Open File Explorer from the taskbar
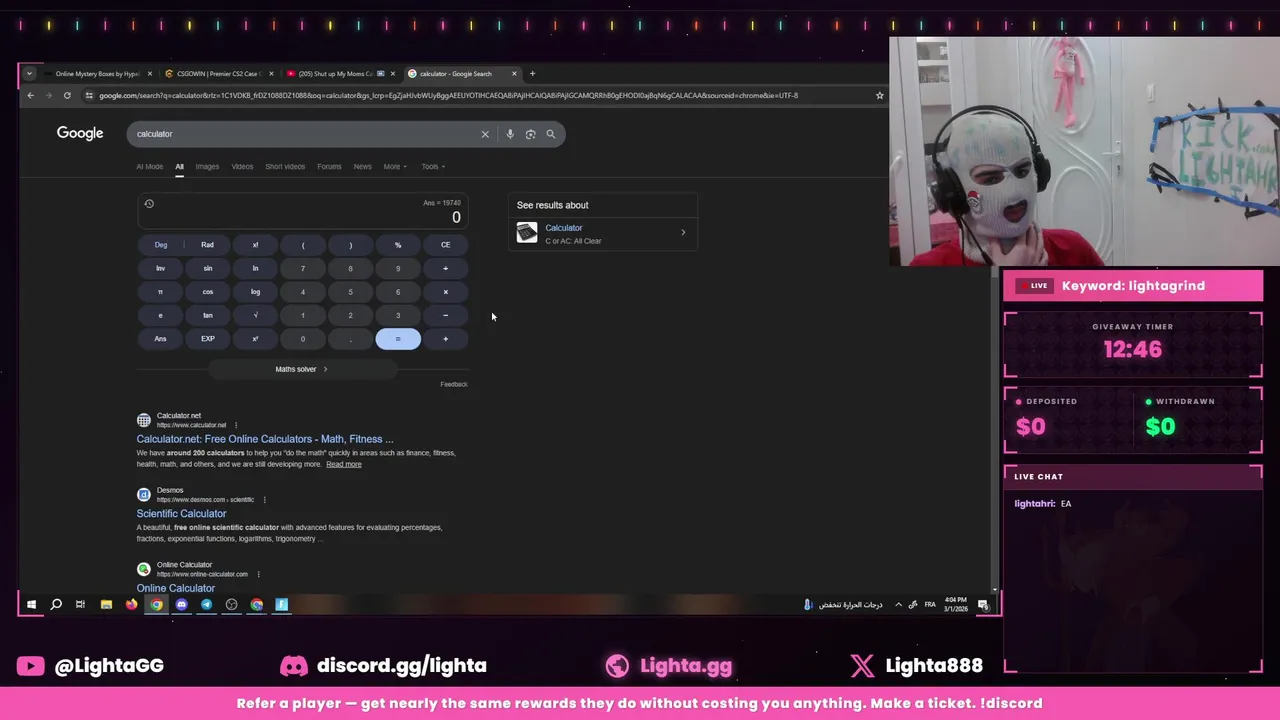Image resolution: width=1280 pixels, height=720 pixels. (x=106, y=604)
